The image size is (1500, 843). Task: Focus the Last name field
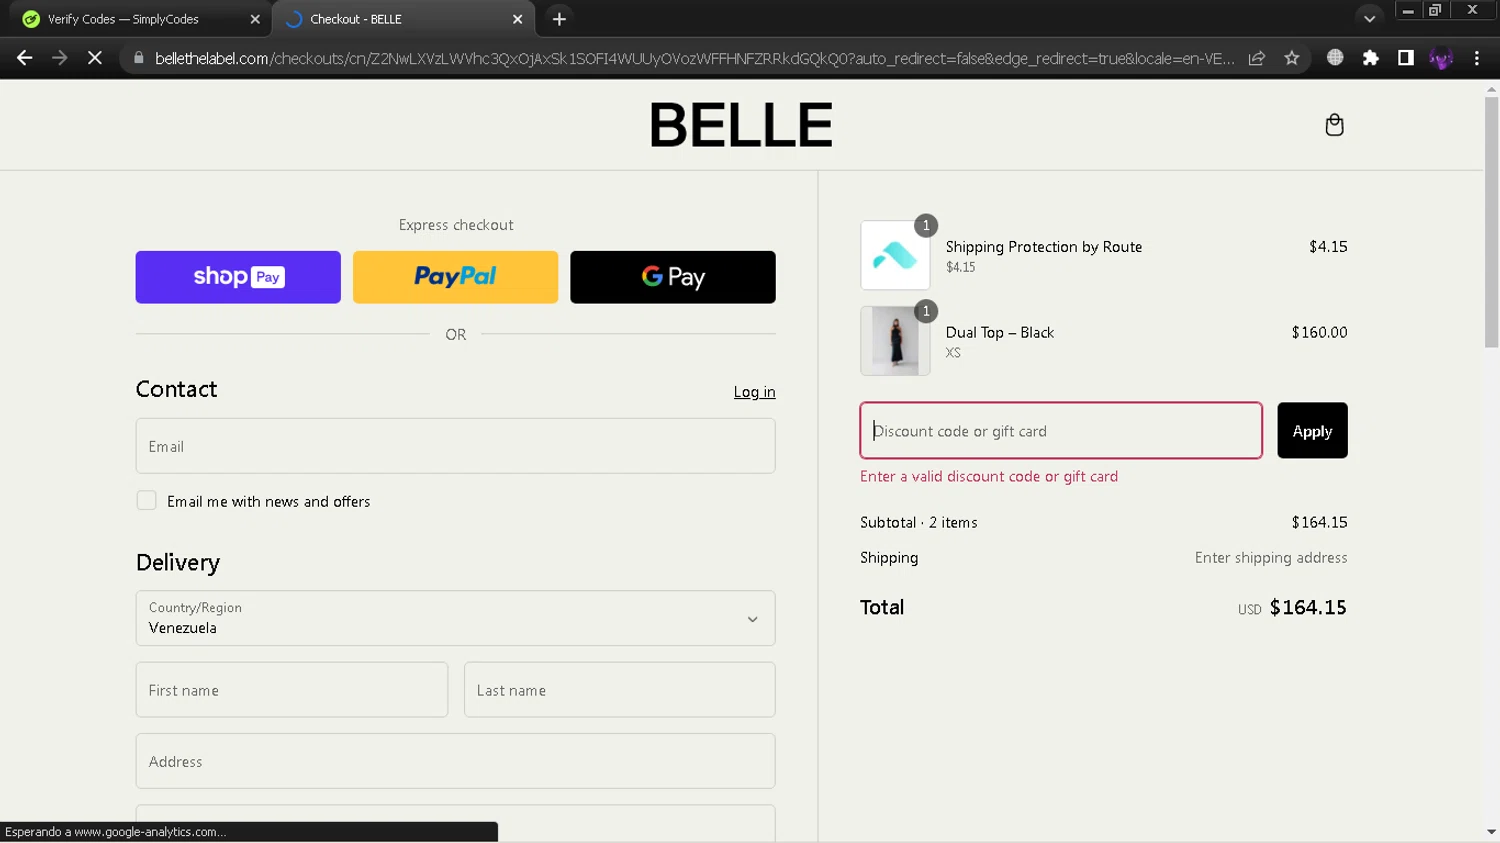pyautogui.click(x=620, y=690)
